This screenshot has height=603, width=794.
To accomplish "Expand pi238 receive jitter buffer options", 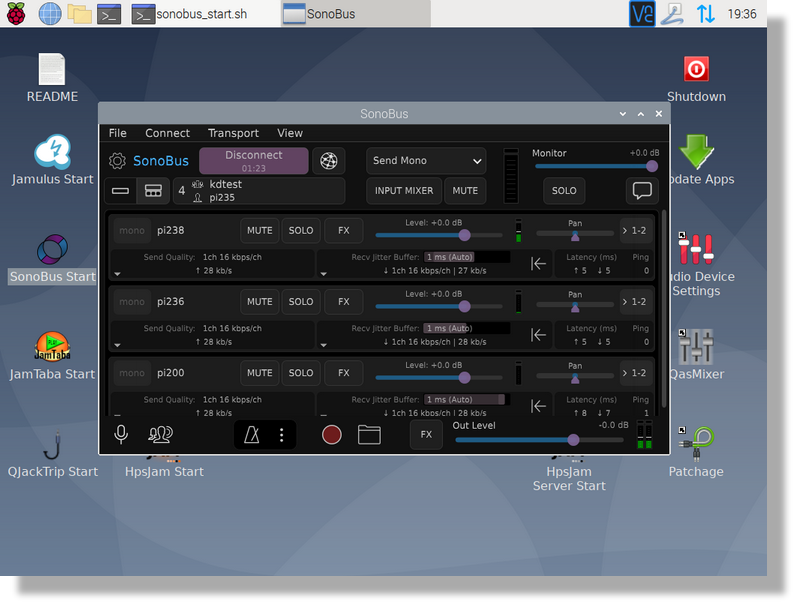I will point(324,274).
